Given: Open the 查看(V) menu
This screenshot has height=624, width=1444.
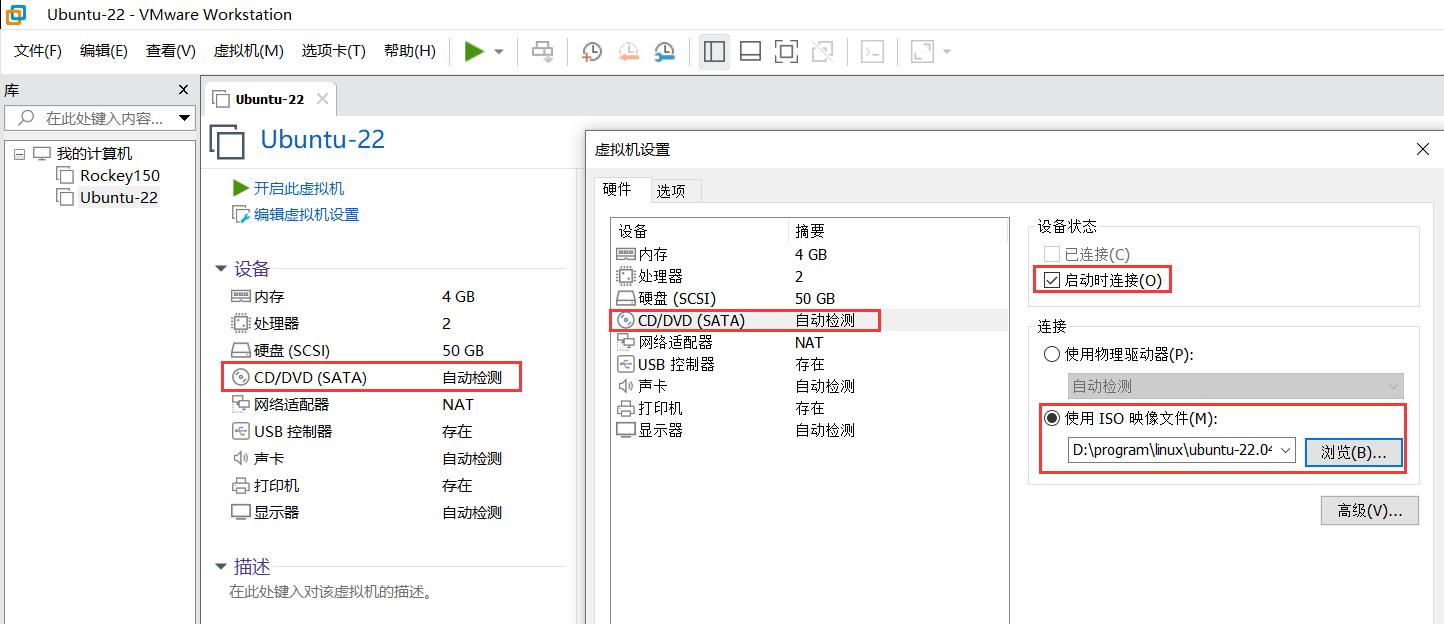Looking at the screenshot, I should click(x=171, y=51).
